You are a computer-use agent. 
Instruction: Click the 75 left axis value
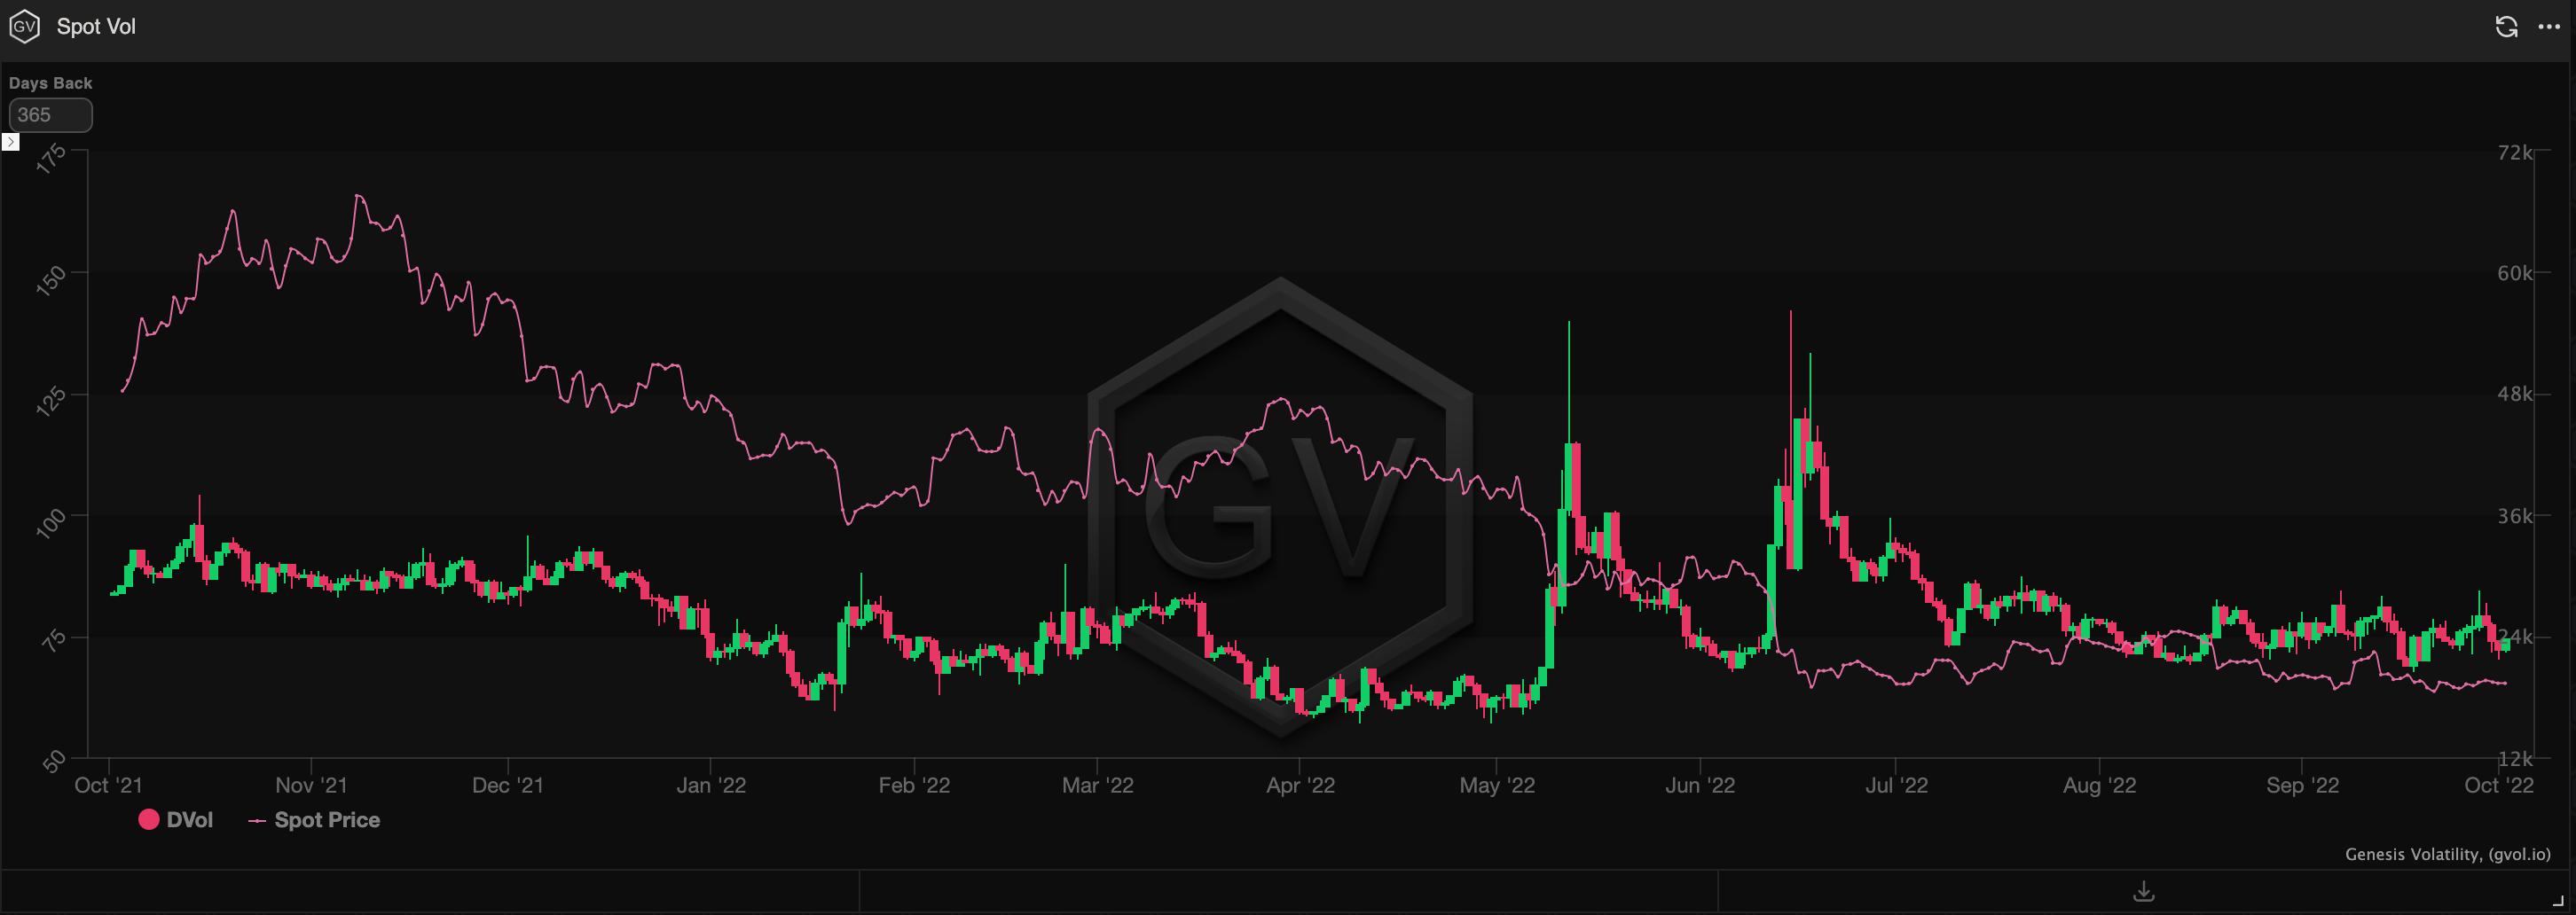(54, 640)
